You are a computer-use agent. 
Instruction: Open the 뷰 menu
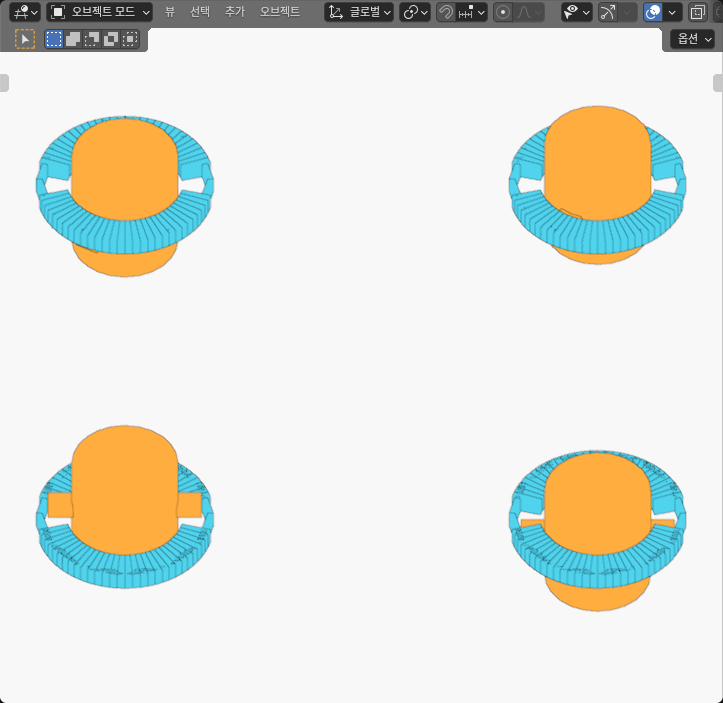point(170,12)
